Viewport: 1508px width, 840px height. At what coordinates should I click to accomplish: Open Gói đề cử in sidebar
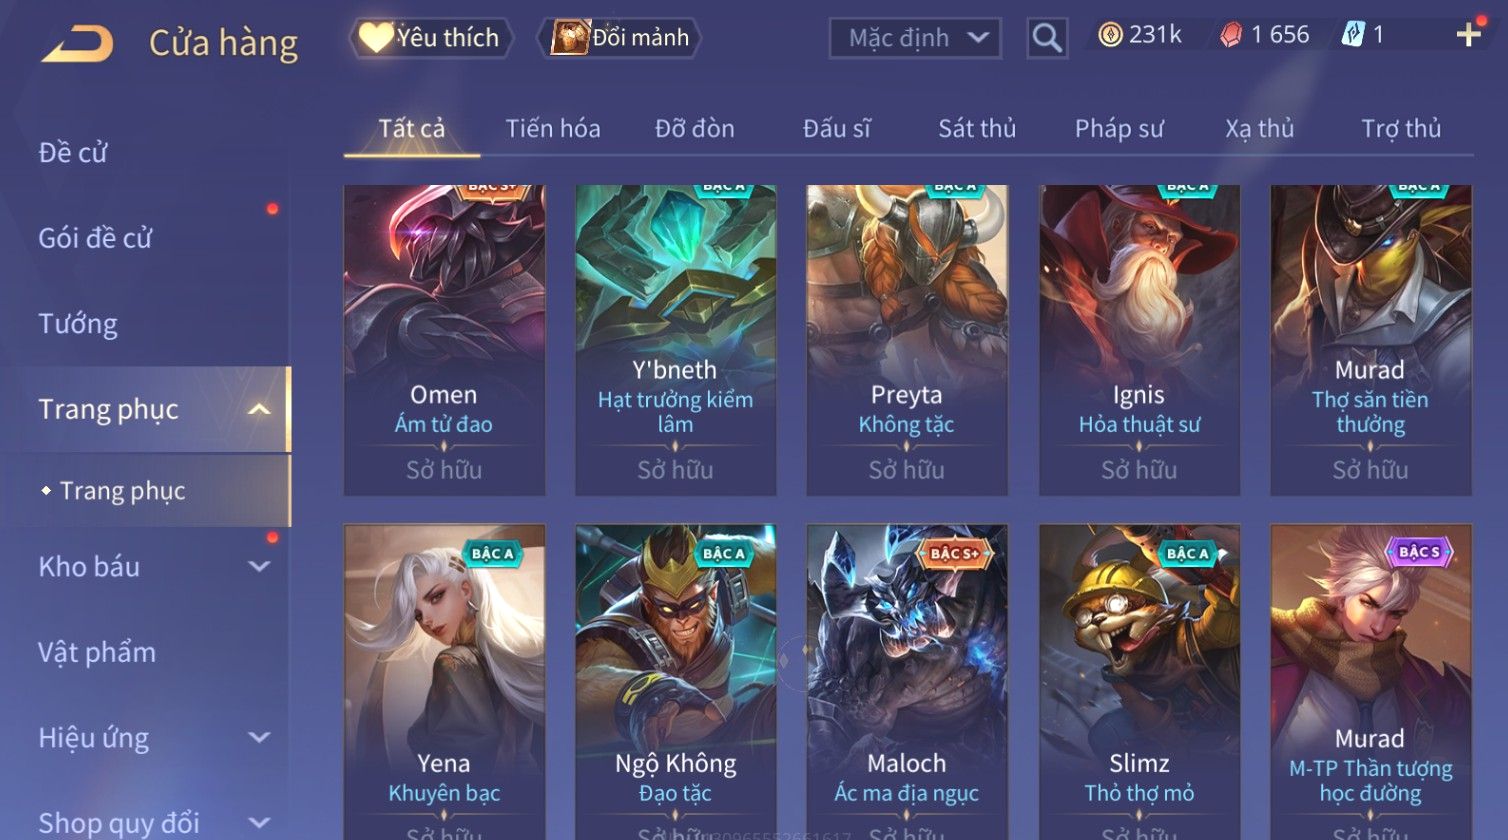95,238
